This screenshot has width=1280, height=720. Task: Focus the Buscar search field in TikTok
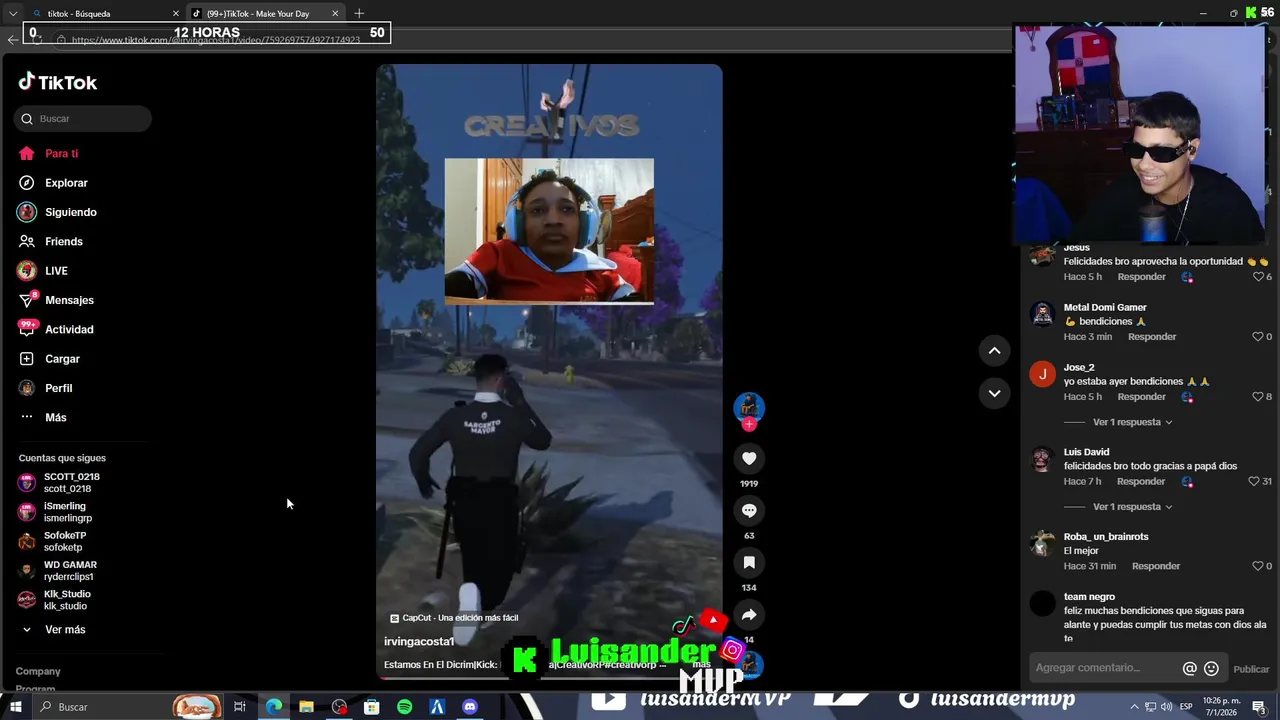83,119
